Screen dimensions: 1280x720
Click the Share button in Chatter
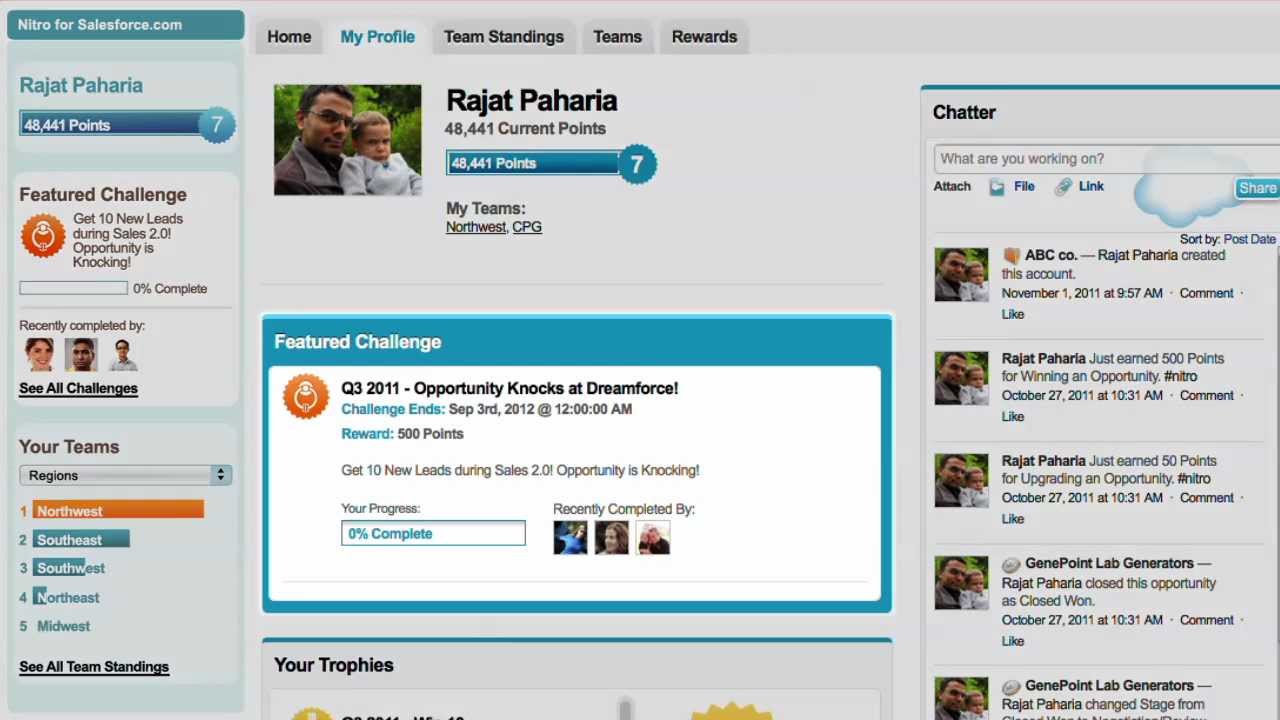(1257, 188)
